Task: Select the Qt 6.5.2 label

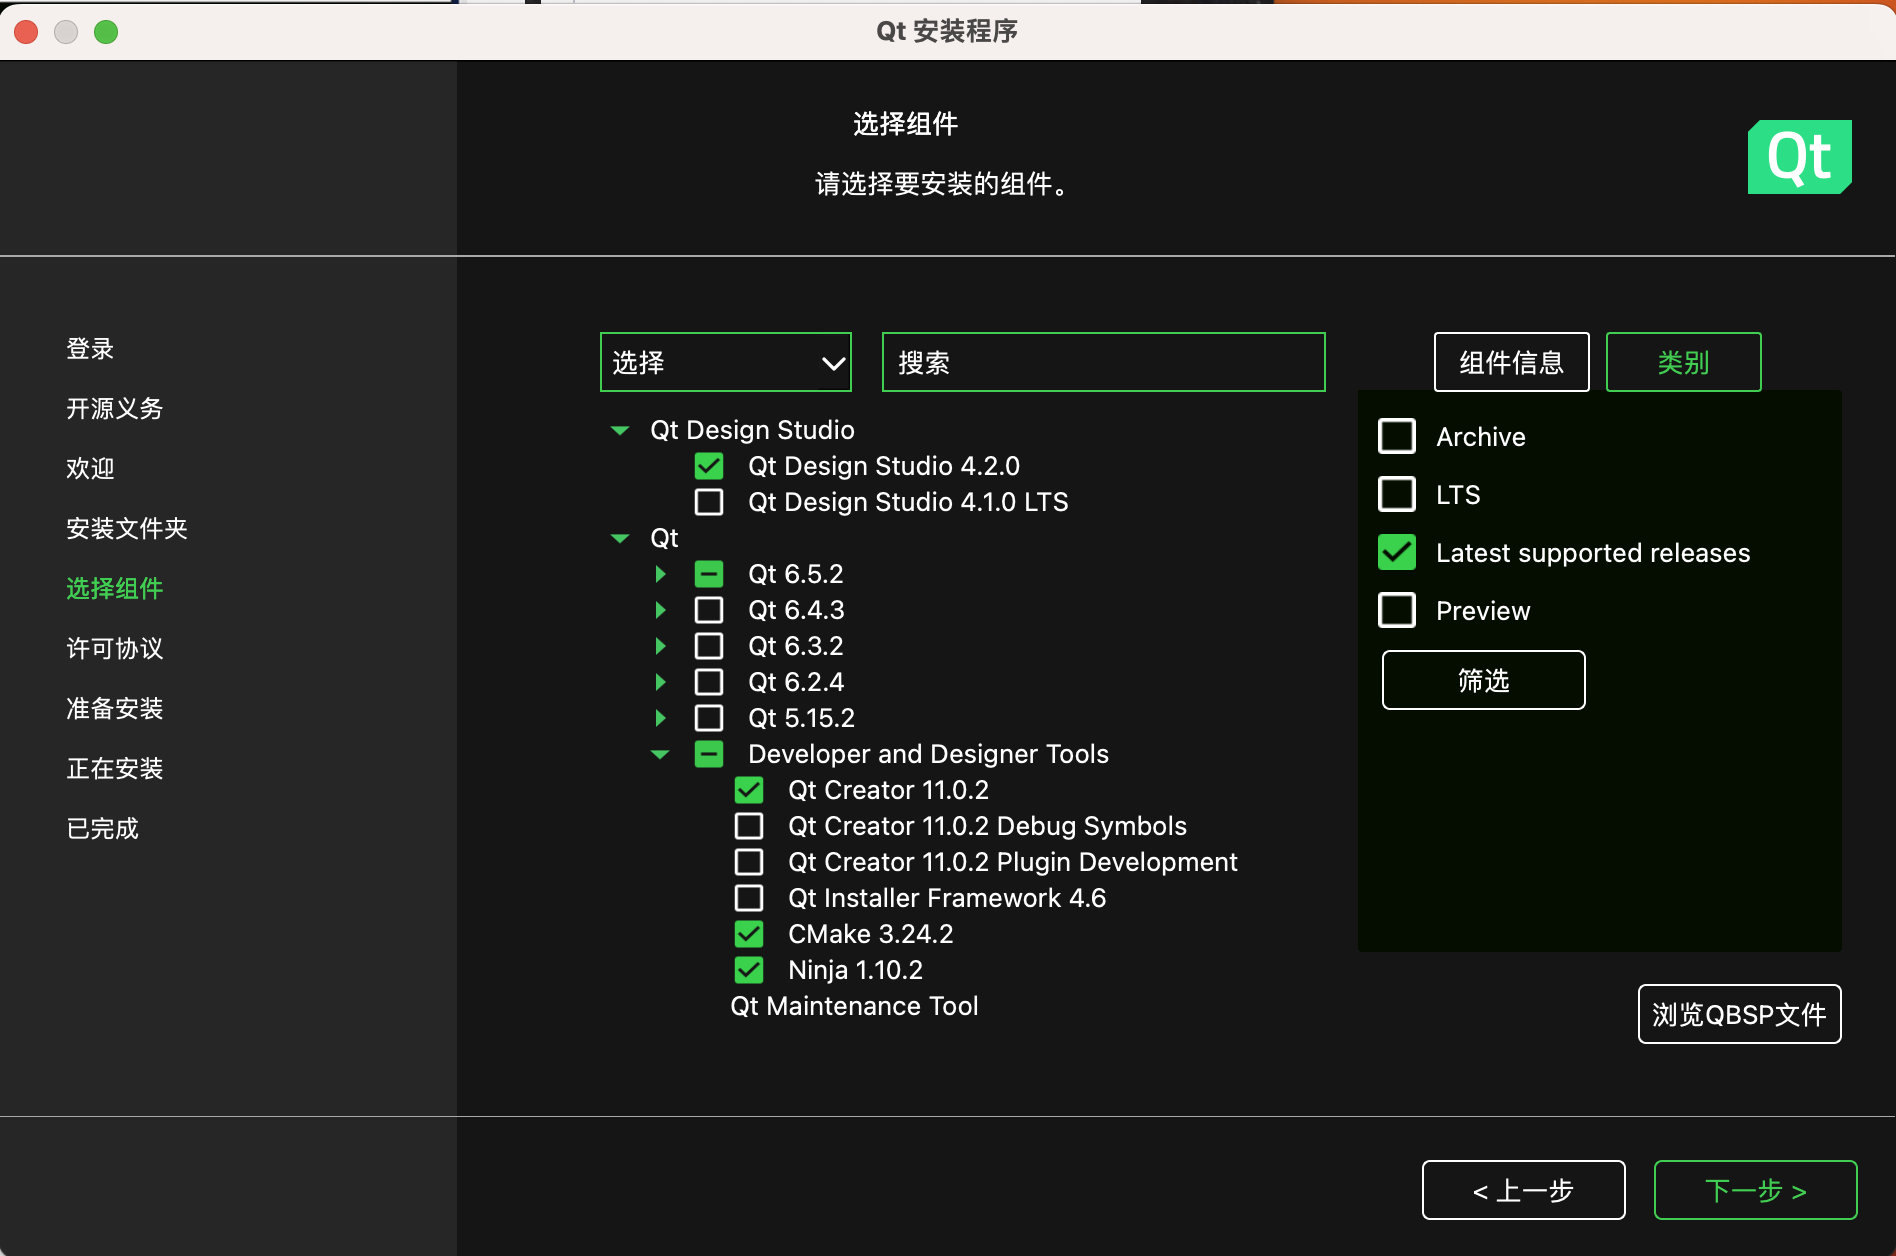Action: (x=795, y=574)
